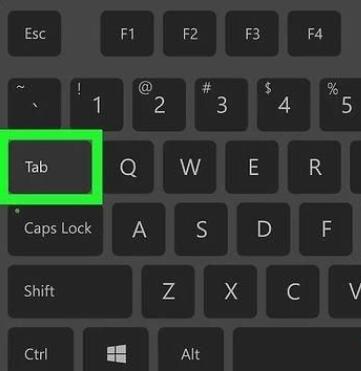Click the Esc key
361x371 pixels.
(x=35, y=33)
